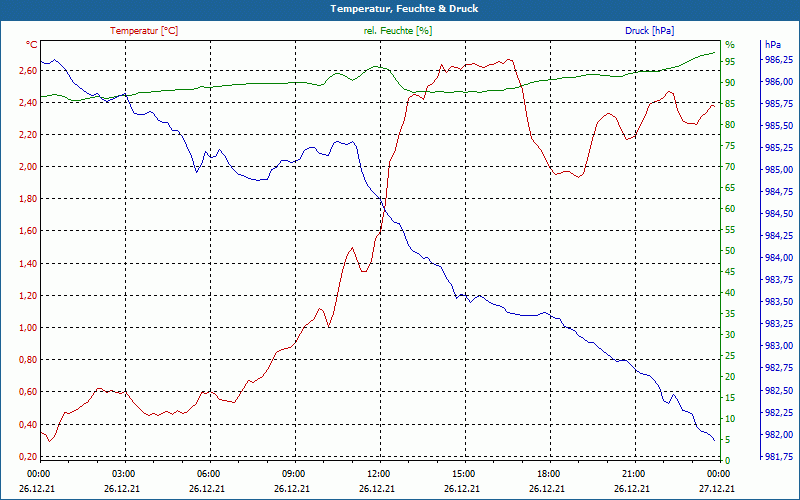
Task: Click the '18:00' time axis label
Action: [548, 474]
